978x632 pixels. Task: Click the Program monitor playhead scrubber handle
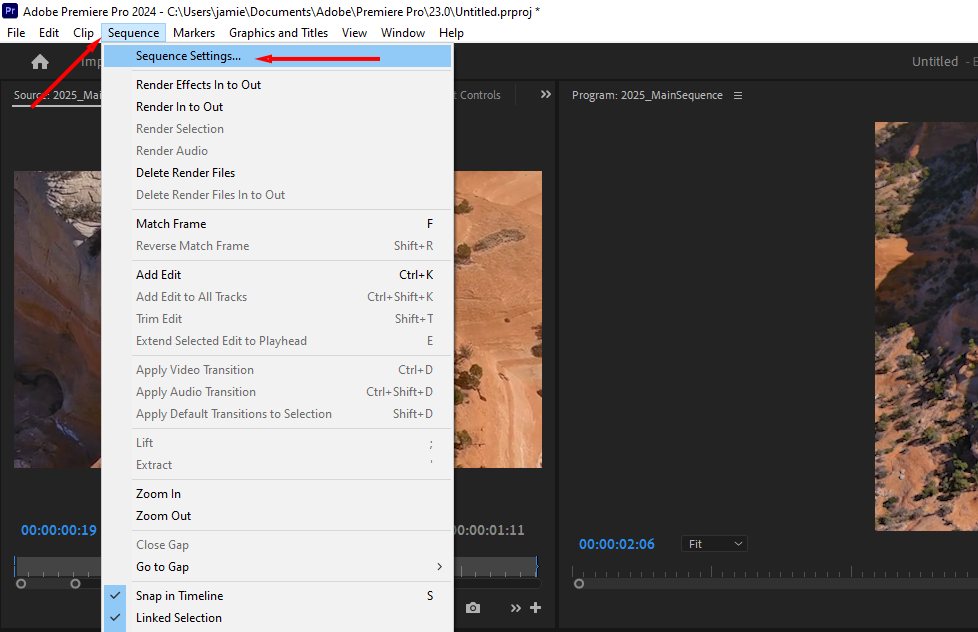tap(579, 584)
